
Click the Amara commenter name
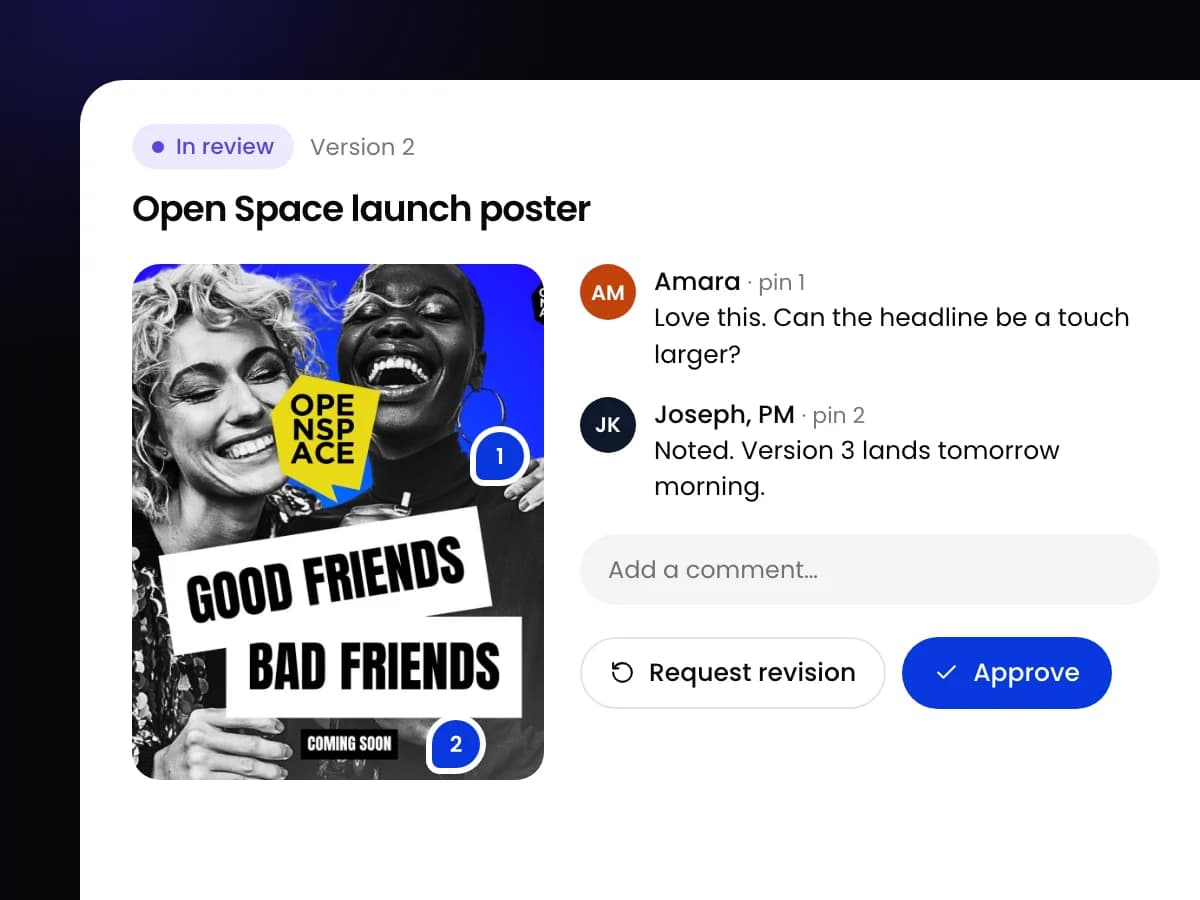pos(697,282)
